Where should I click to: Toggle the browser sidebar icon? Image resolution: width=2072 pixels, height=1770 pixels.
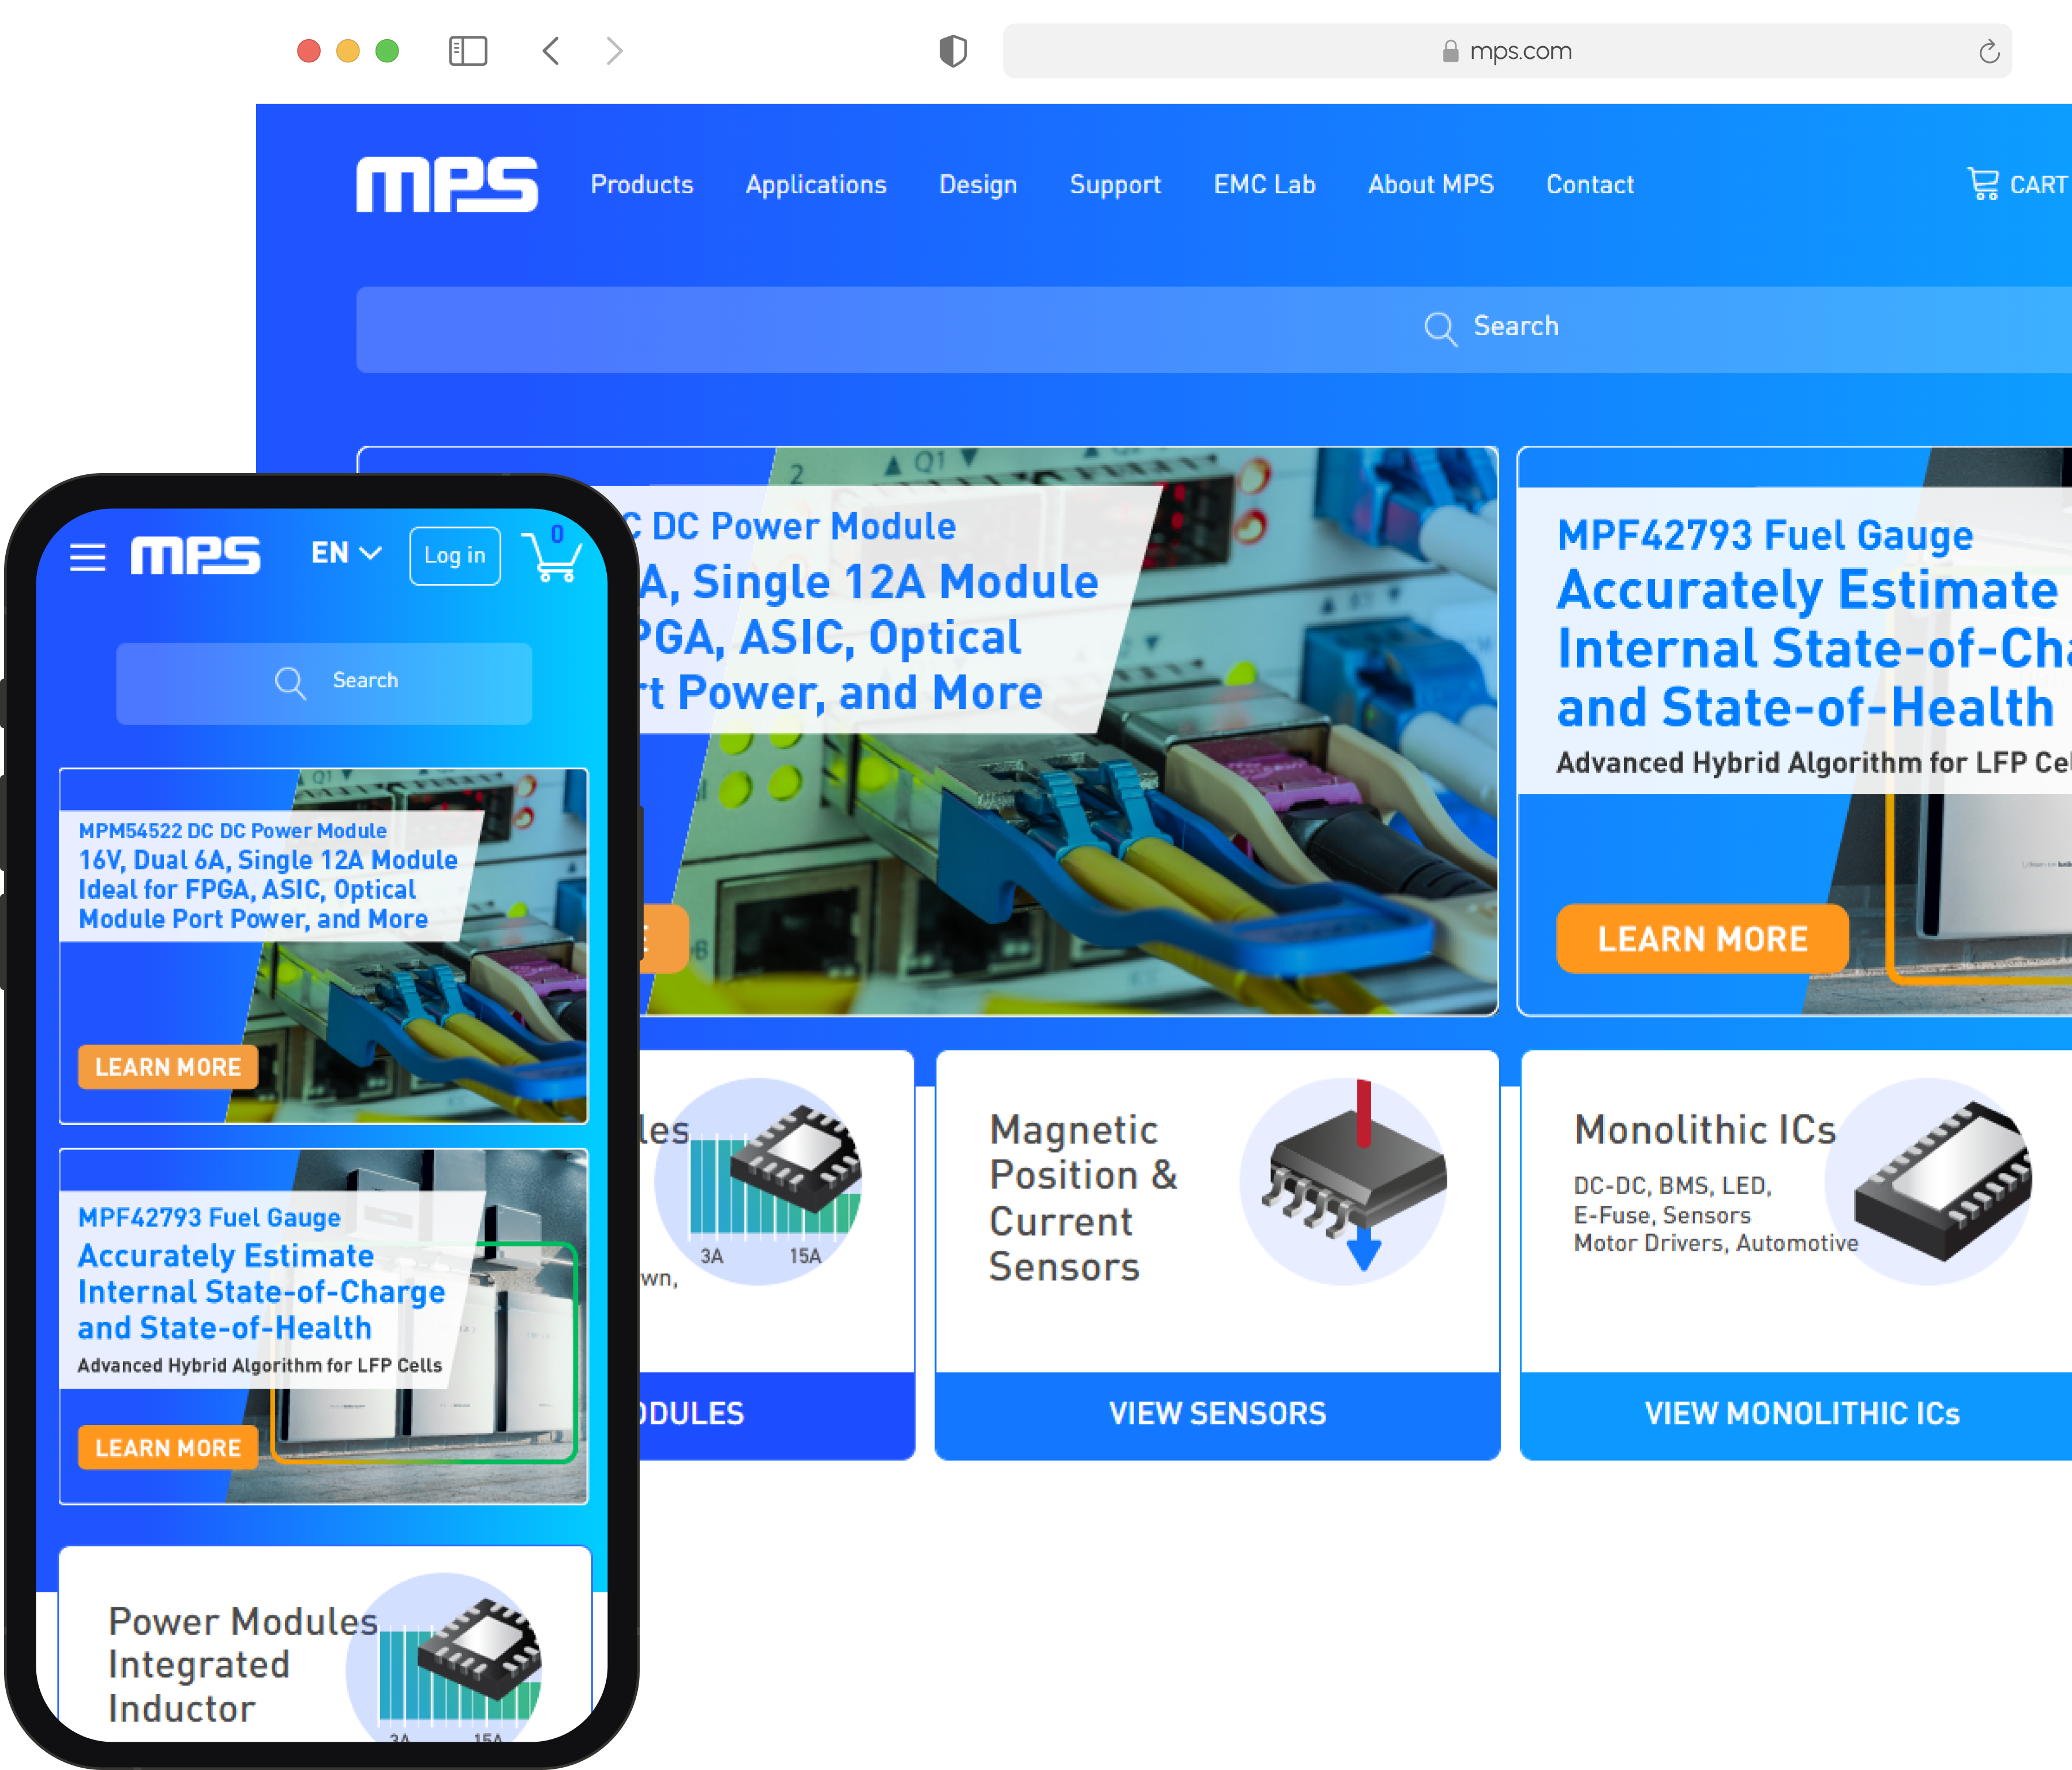tap(468, 51)
